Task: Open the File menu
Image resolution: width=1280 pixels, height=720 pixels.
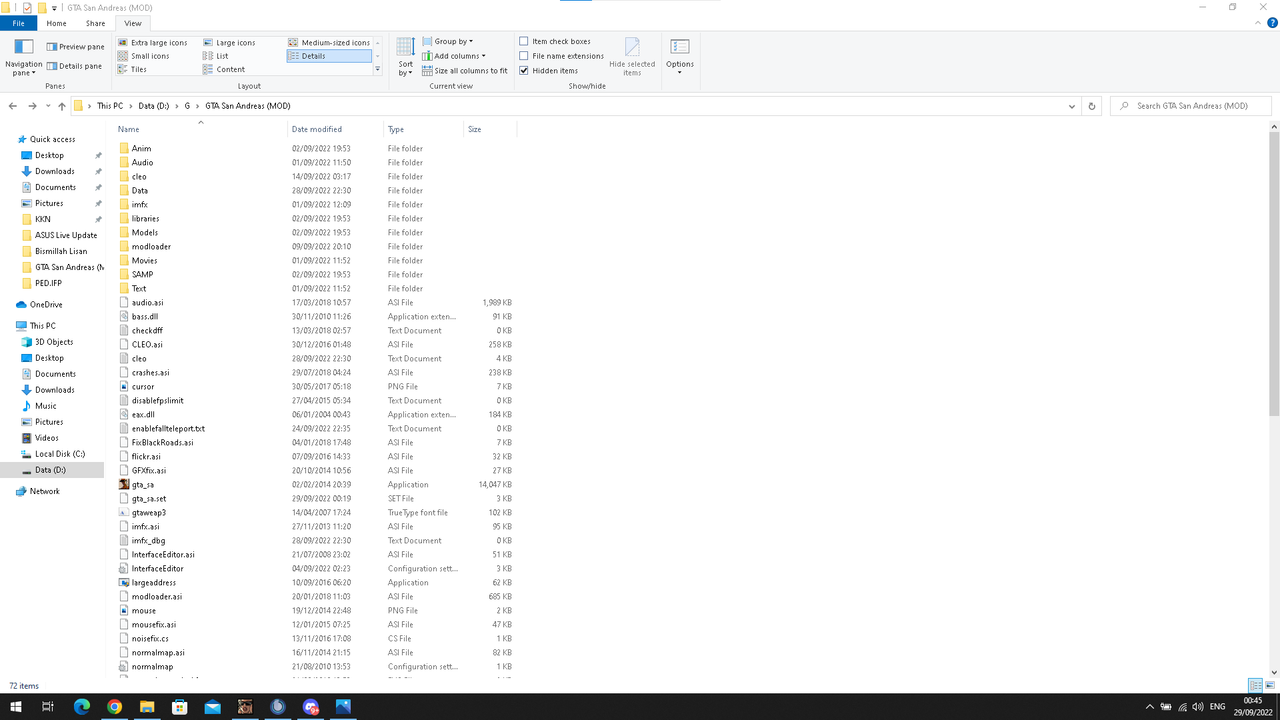Action: click(x=18, y=23)
